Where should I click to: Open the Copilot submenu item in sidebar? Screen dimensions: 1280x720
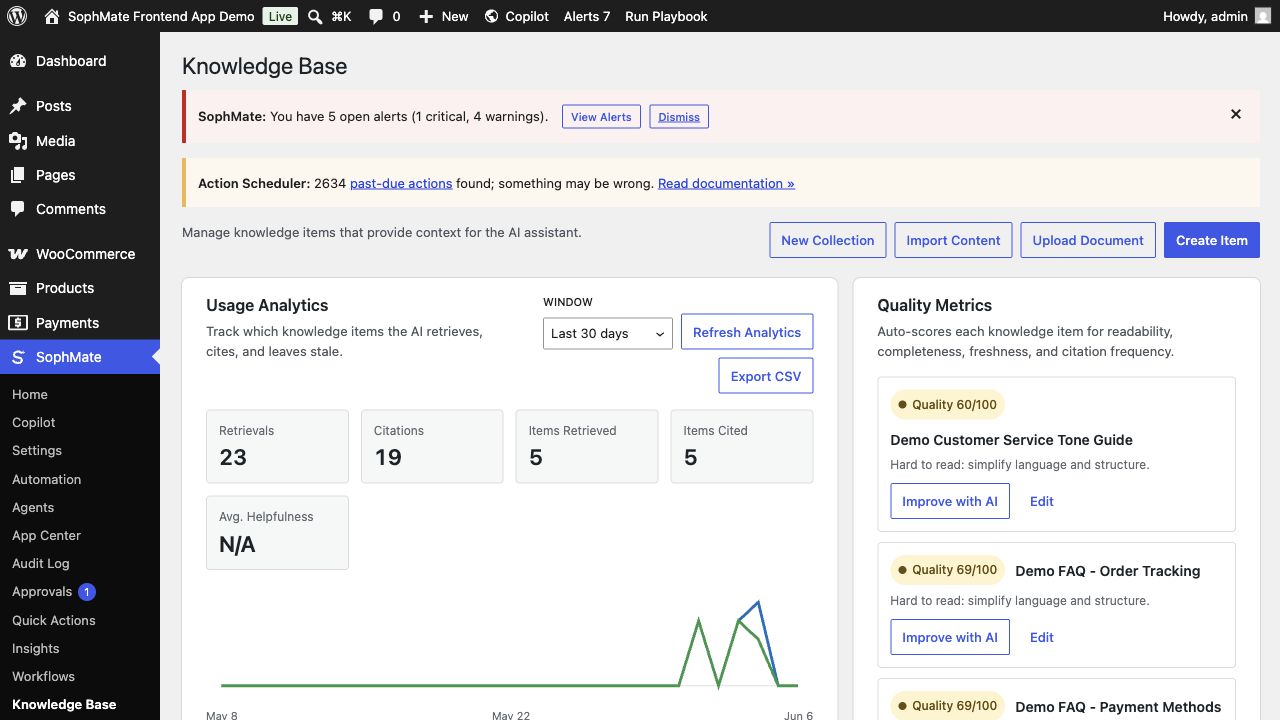[x=34, y=422]
